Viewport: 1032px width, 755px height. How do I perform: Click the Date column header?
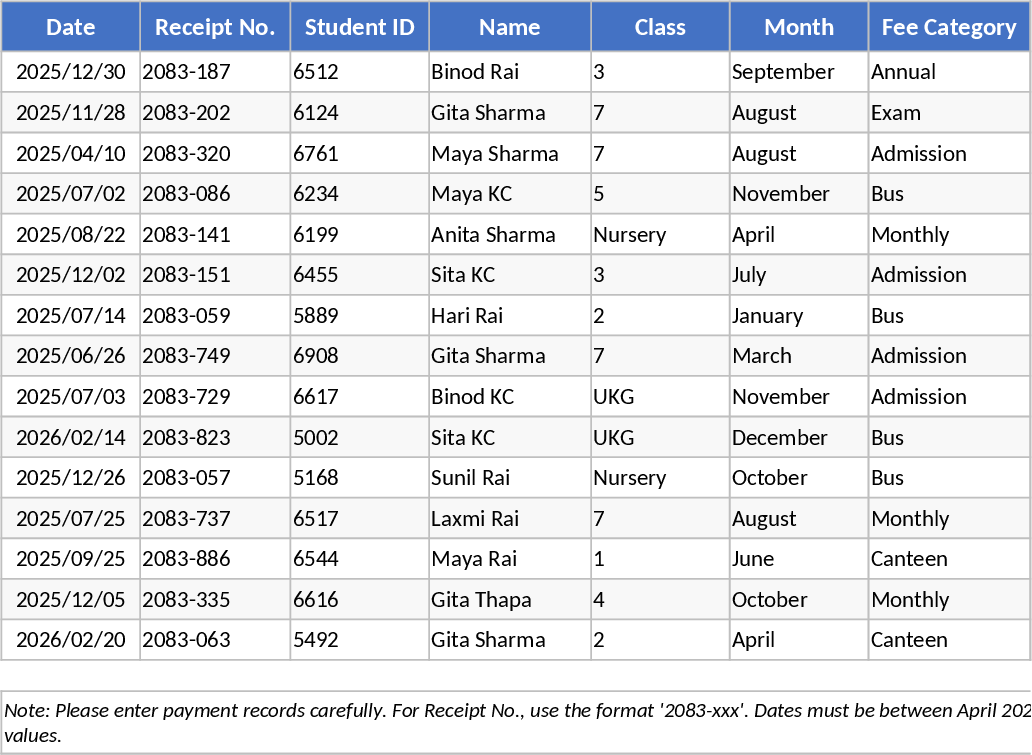pos(71,27)
